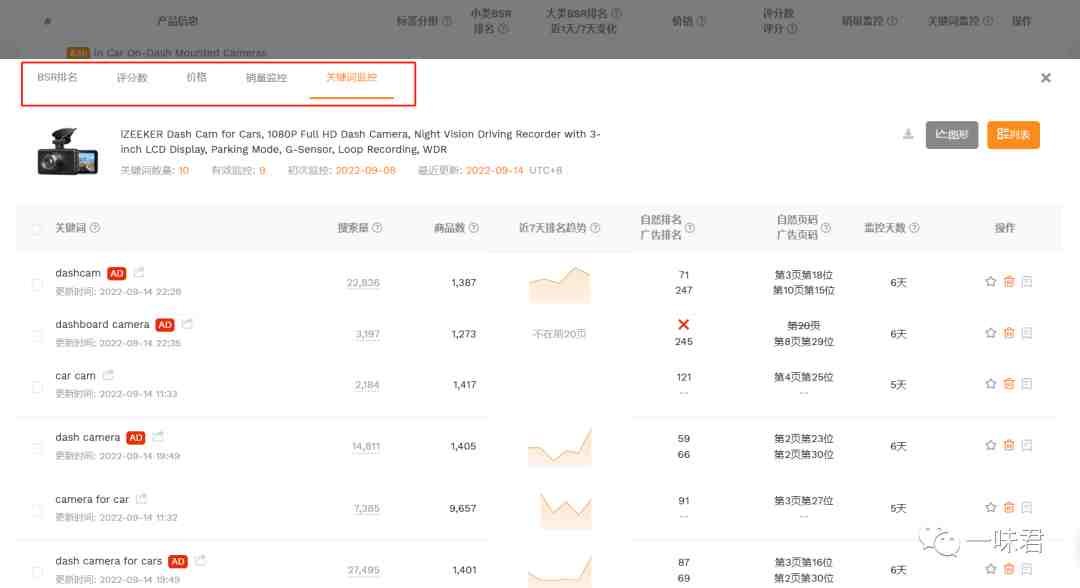Select the '第3页第18位' page position text

(804, 275)
